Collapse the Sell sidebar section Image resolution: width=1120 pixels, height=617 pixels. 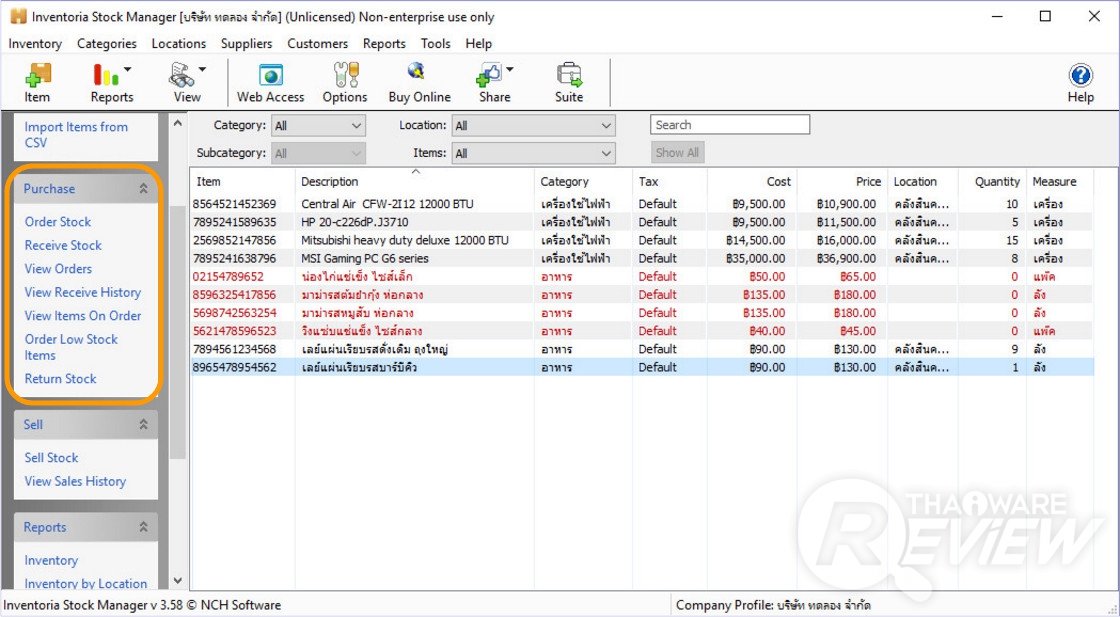[143, 425]
